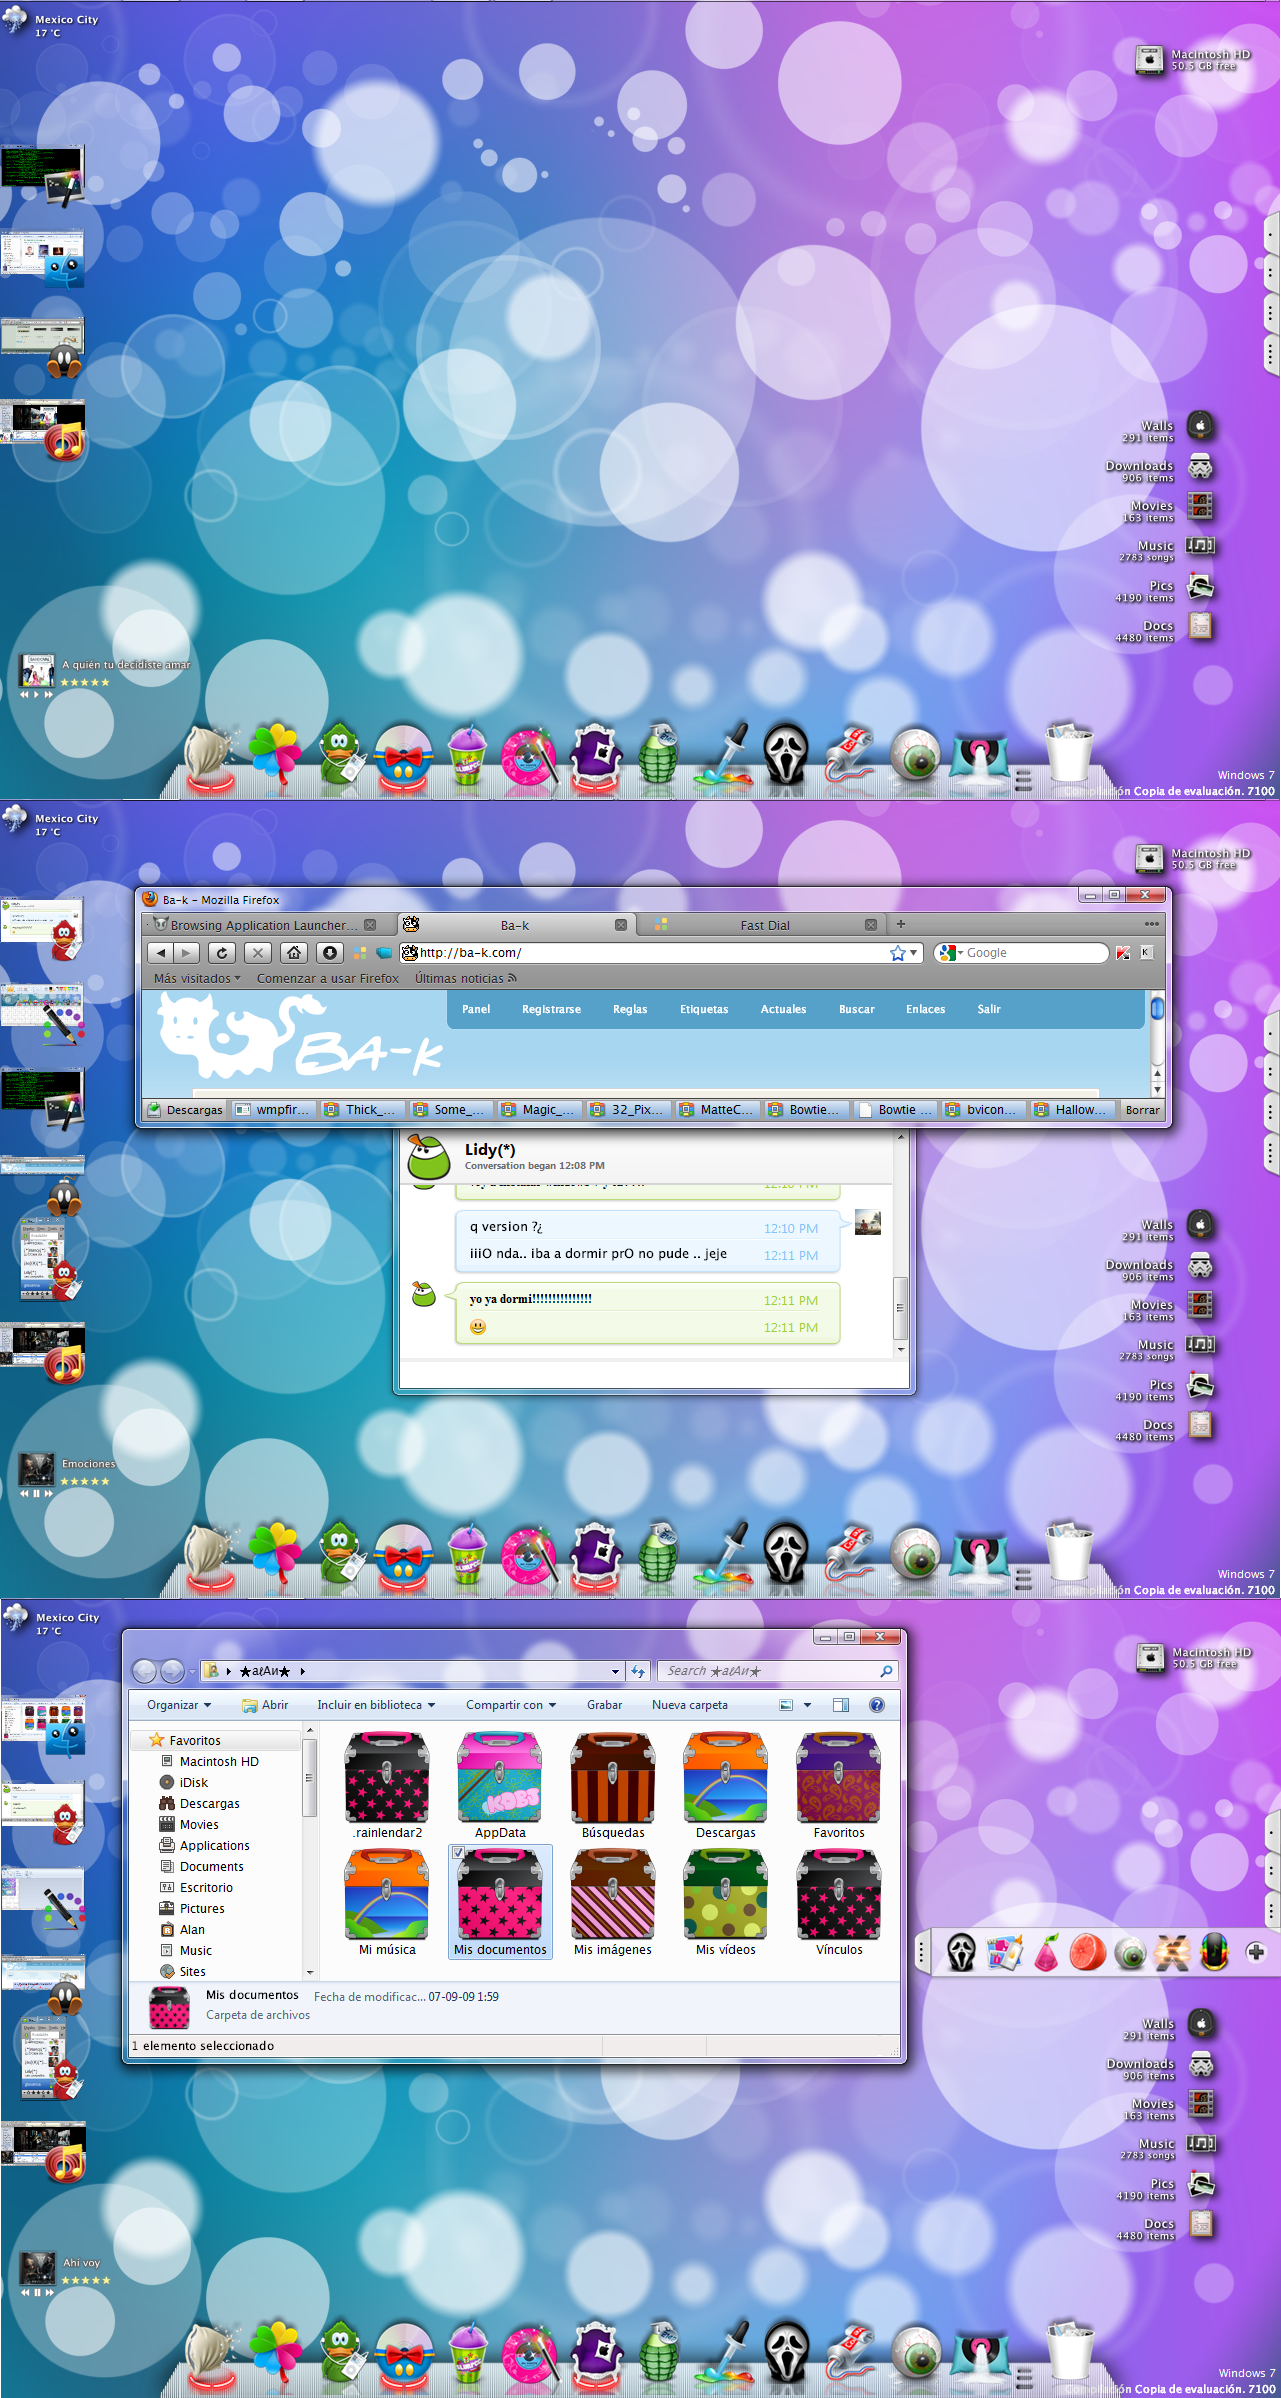The image size is (1281, 2398).
Task: Open the Explorer help question-mark icon
Action: point(876,1705)
